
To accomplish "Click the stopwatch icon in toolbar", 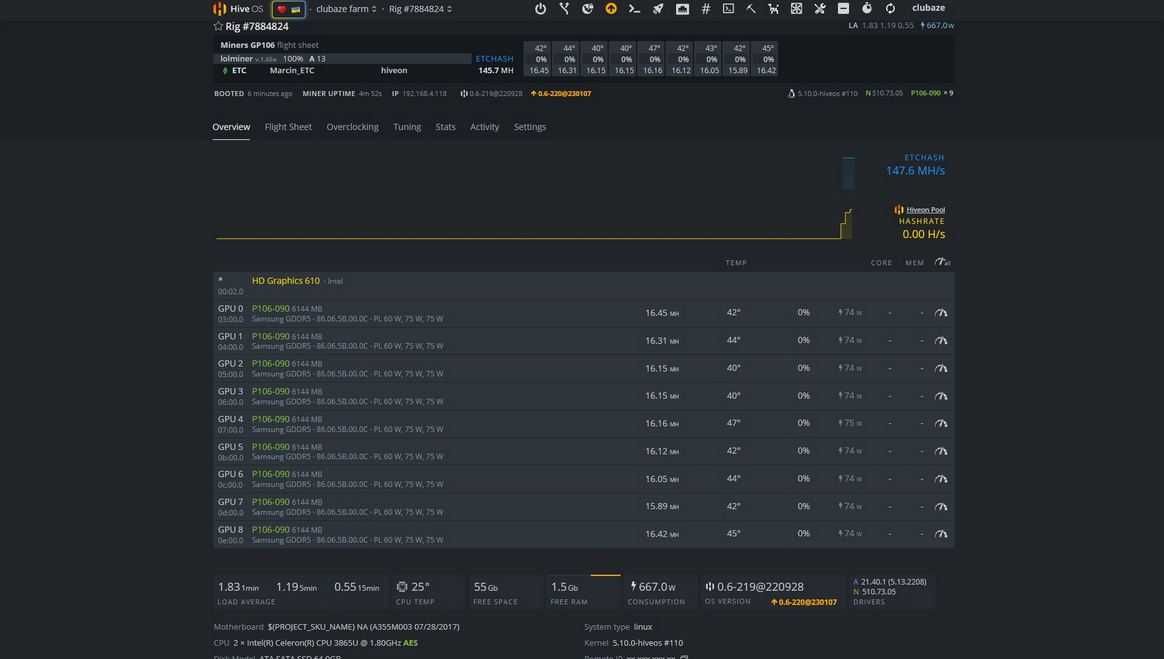I will [866, 9].
